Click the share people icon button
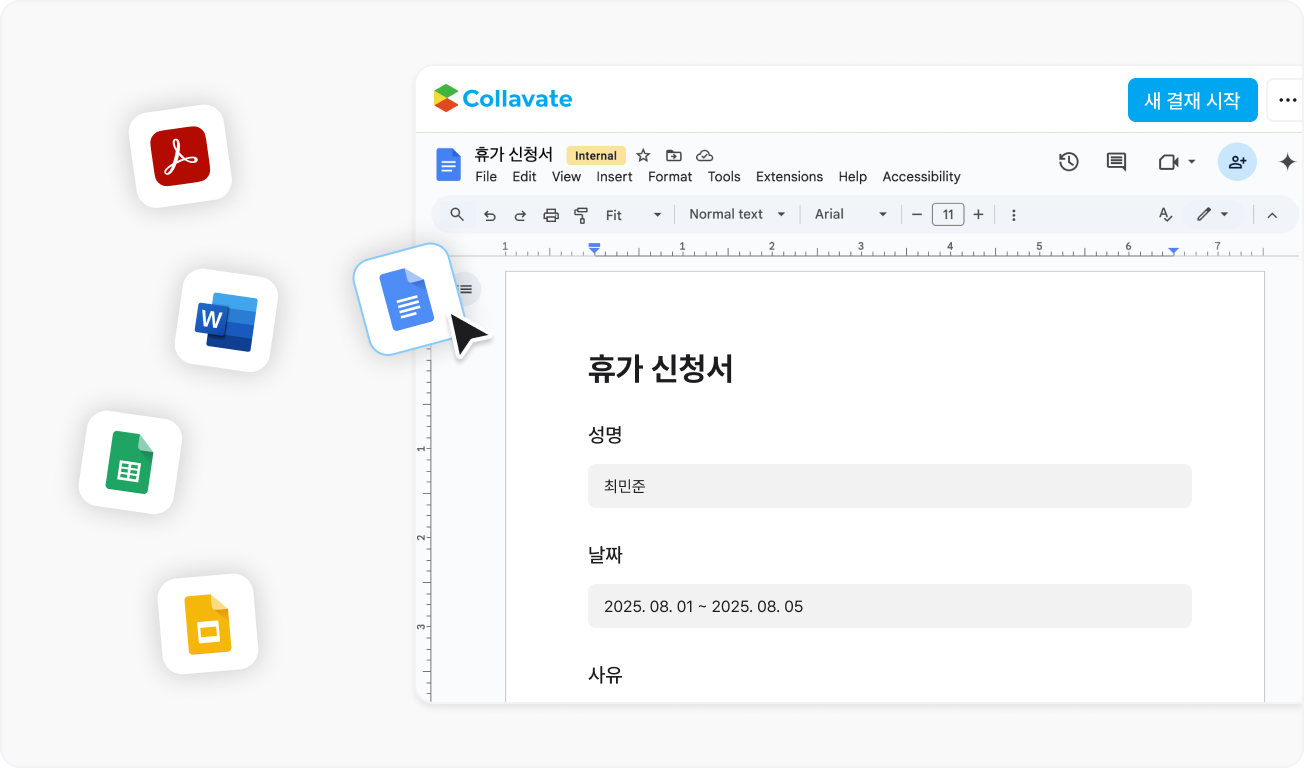 (x=1237, y=161)
